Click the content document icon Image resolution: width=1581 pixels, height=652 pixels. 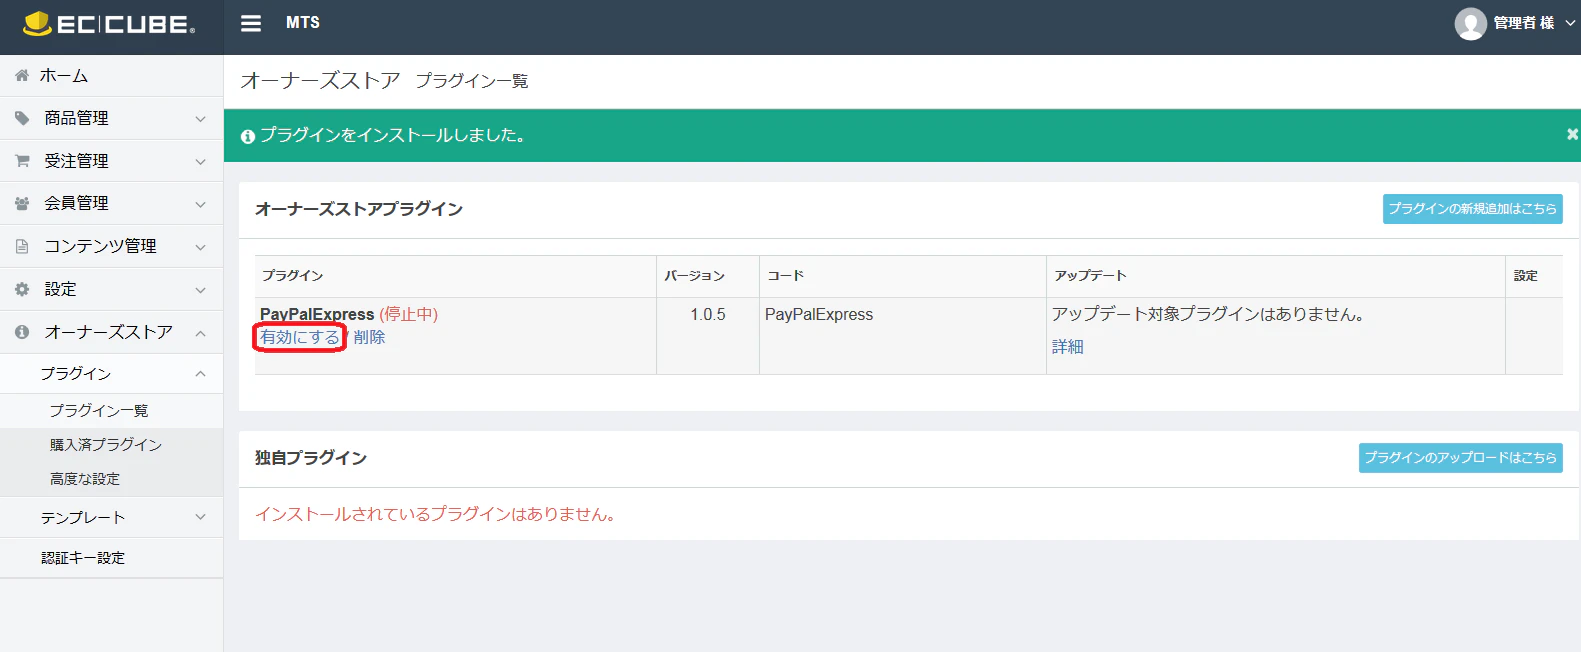(x=22, y=246)
